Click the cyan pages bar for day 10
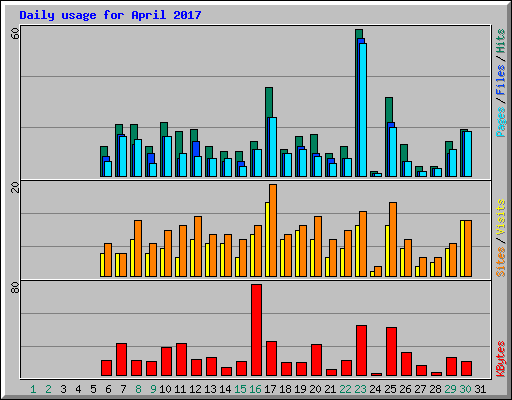The width and height of the screenshot is (512, 400). [x=168, y=156]
